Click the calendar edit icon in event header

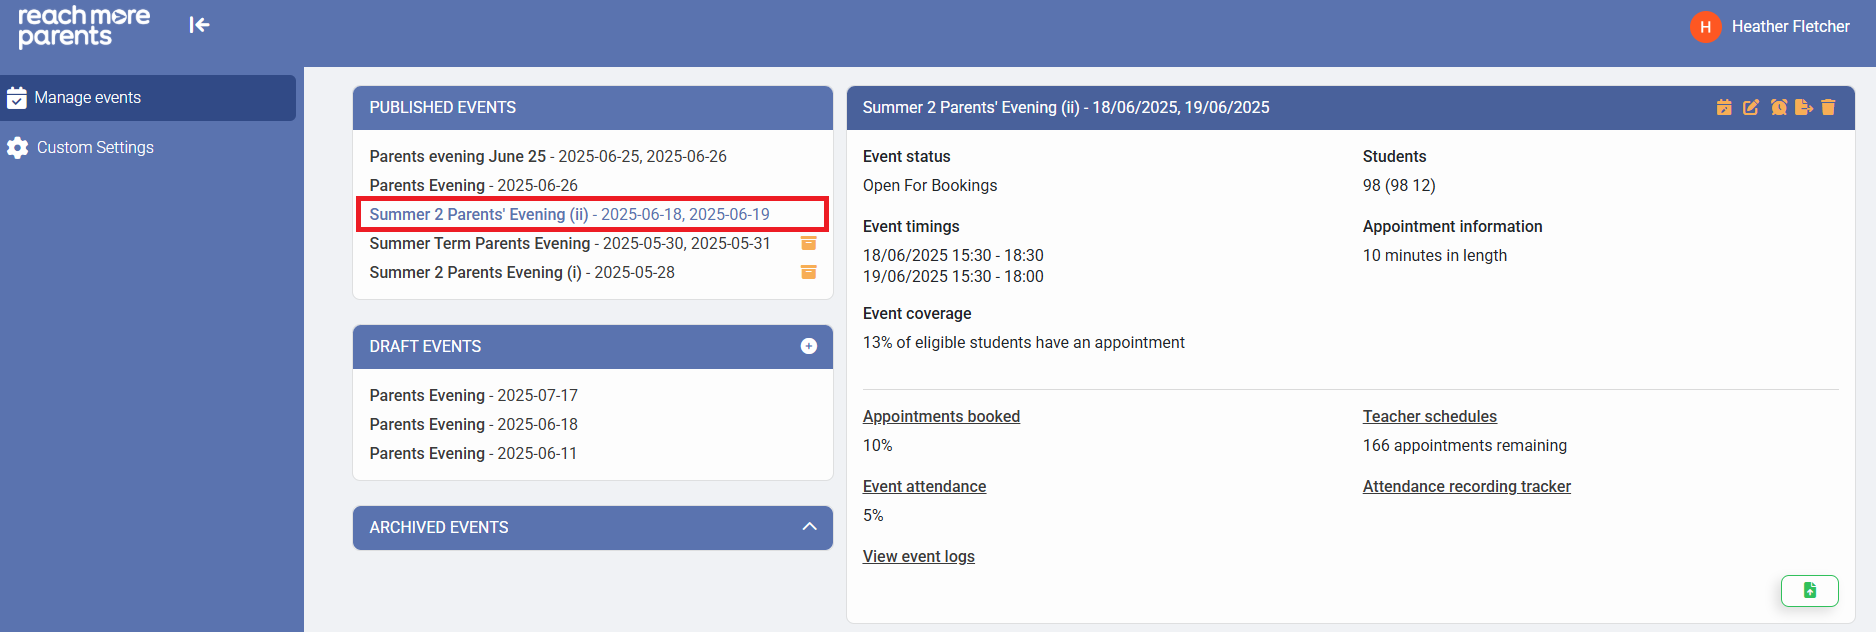click(x=1724, y=107)
